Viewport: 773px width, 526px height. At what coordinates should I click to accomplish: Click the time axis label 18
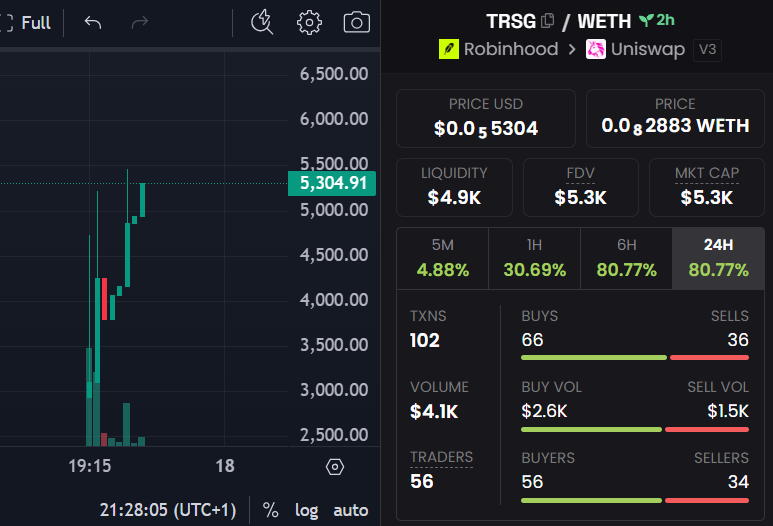(x=225, y=466)
